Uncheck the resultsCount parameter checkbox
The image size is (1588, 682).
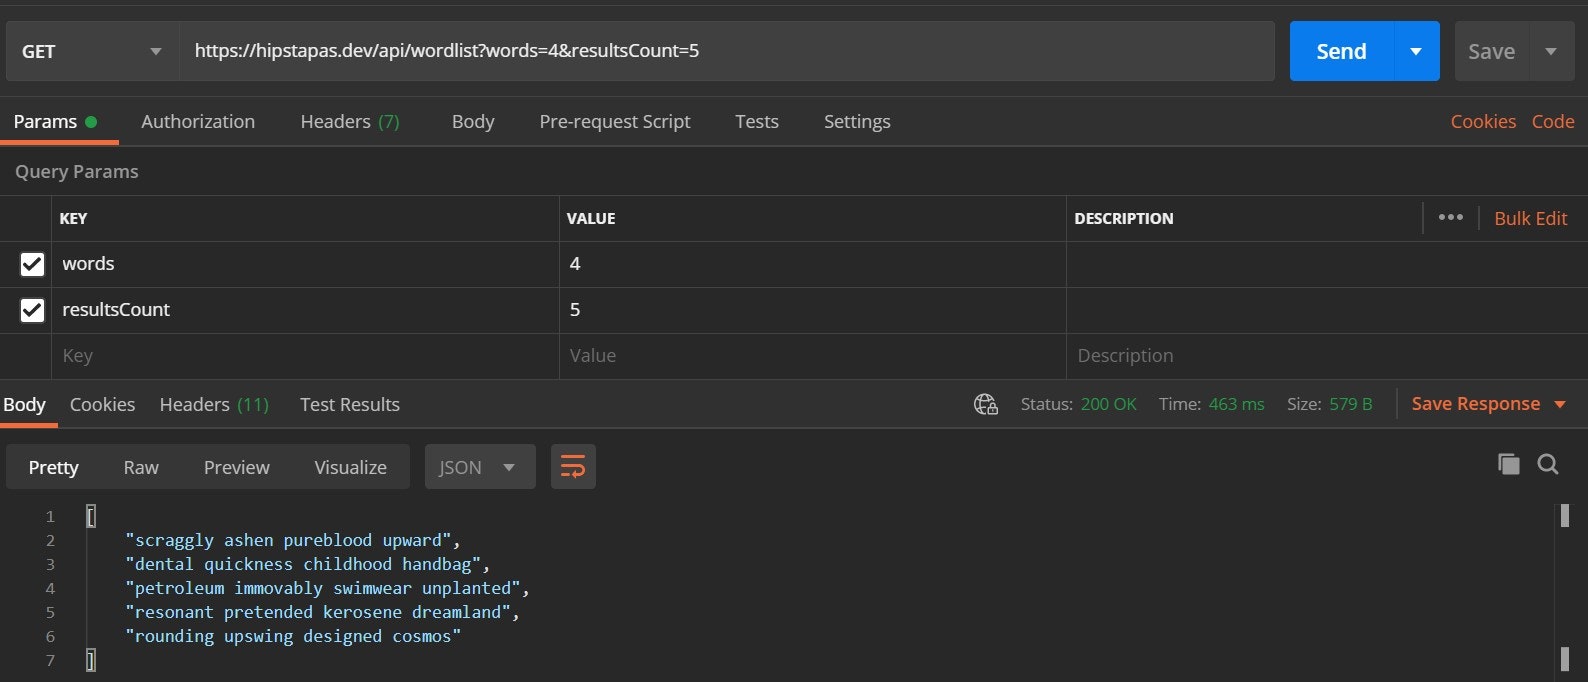[x=32, y=310]
